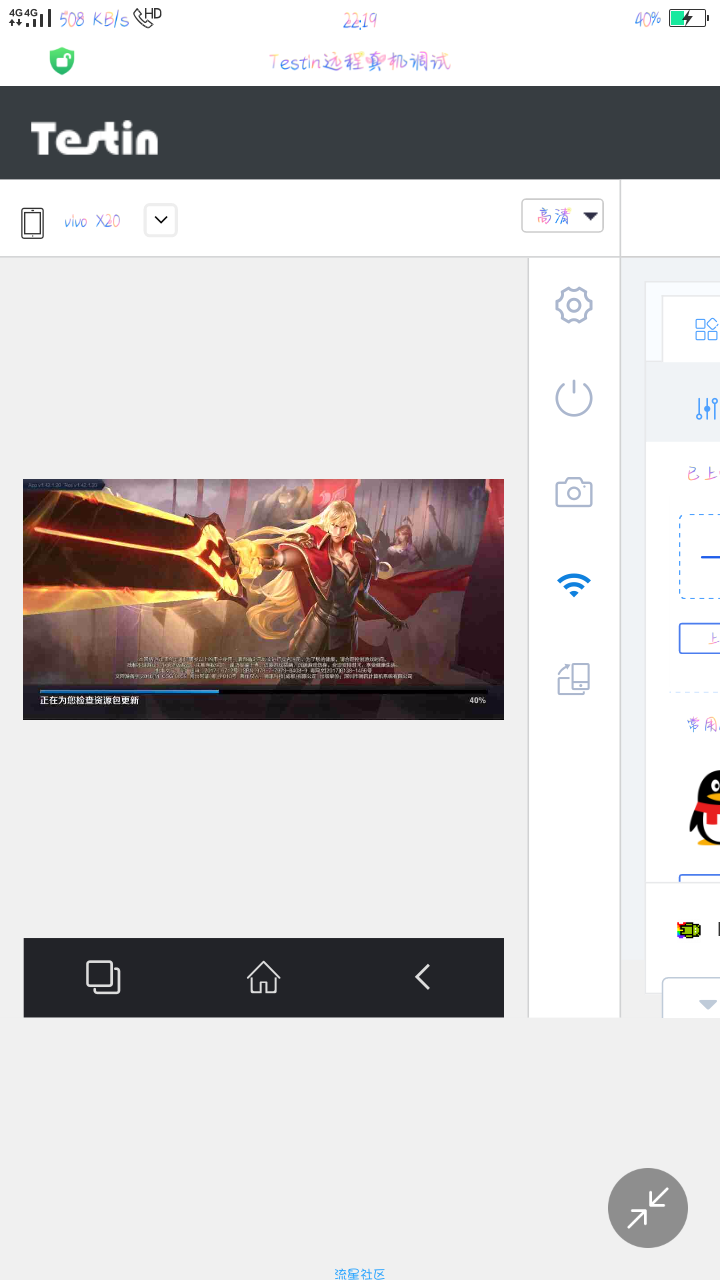Click the rotate device screen icon
720x1280 pixels.
click(x=574, y=679)
